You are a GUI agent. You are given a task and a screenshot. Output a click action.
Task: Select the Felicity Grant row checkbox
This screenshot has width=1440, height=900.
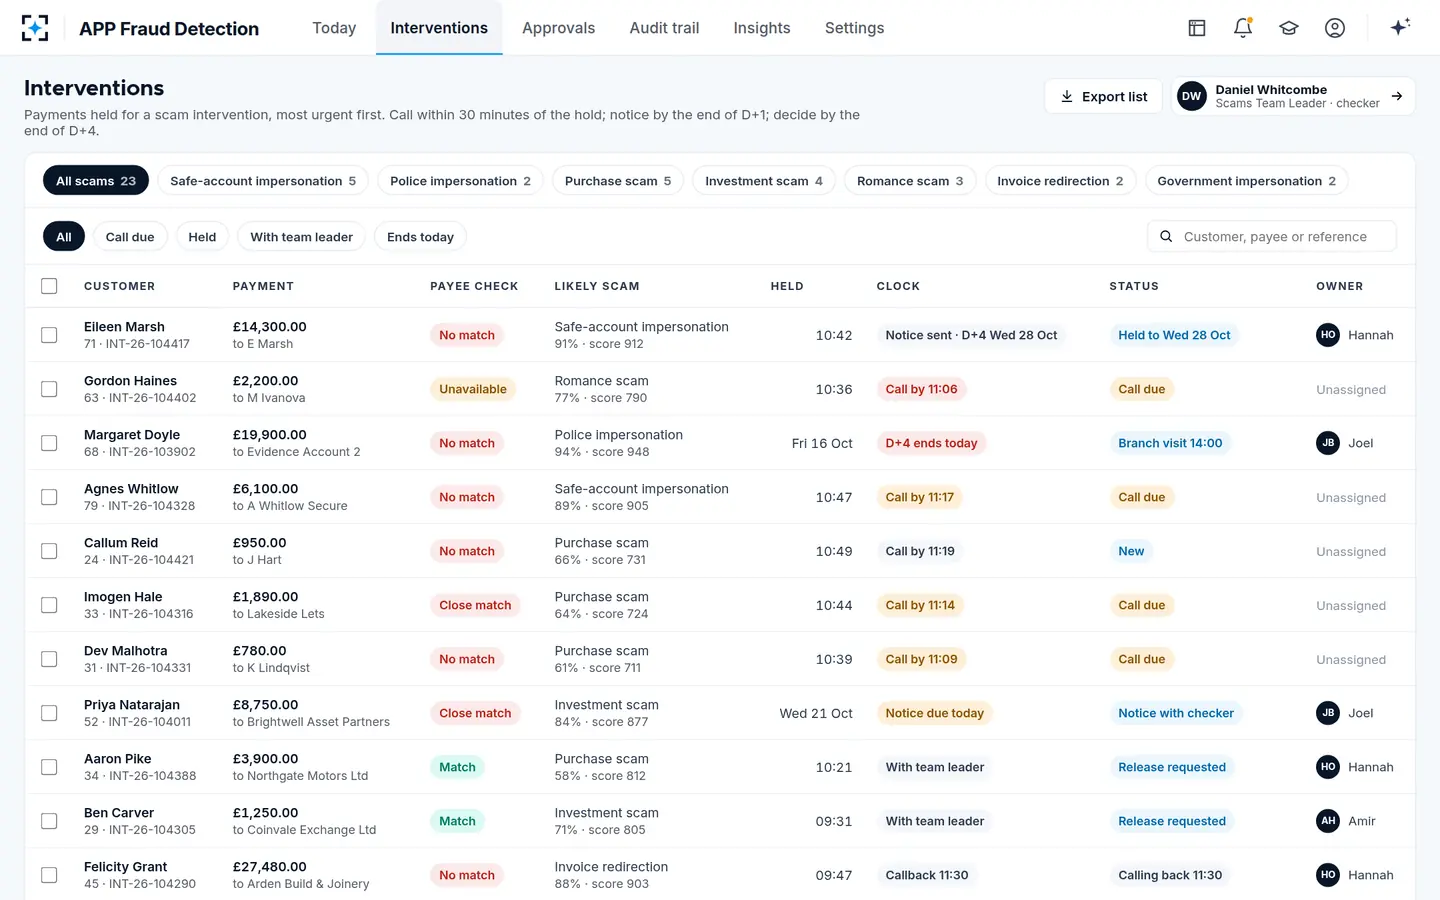click(x=49, y=875)
